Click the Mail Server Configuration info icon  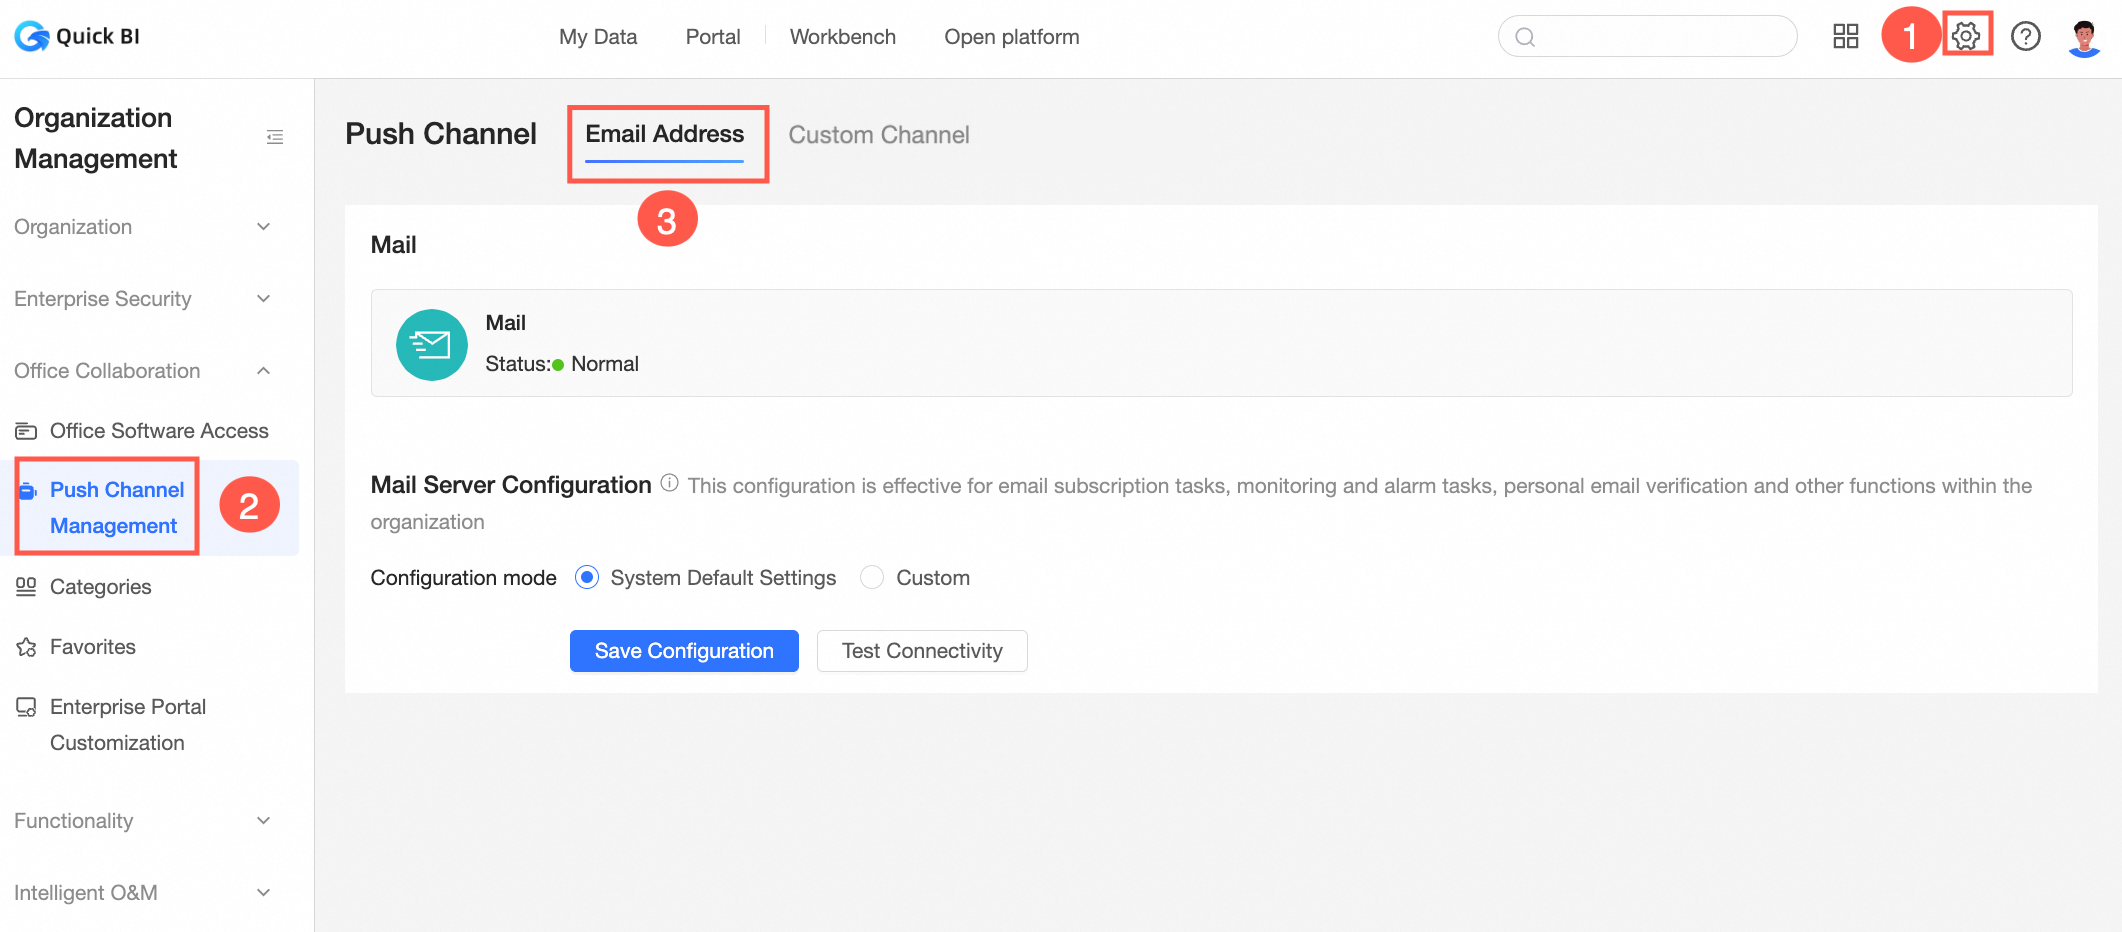pos(670,483)
